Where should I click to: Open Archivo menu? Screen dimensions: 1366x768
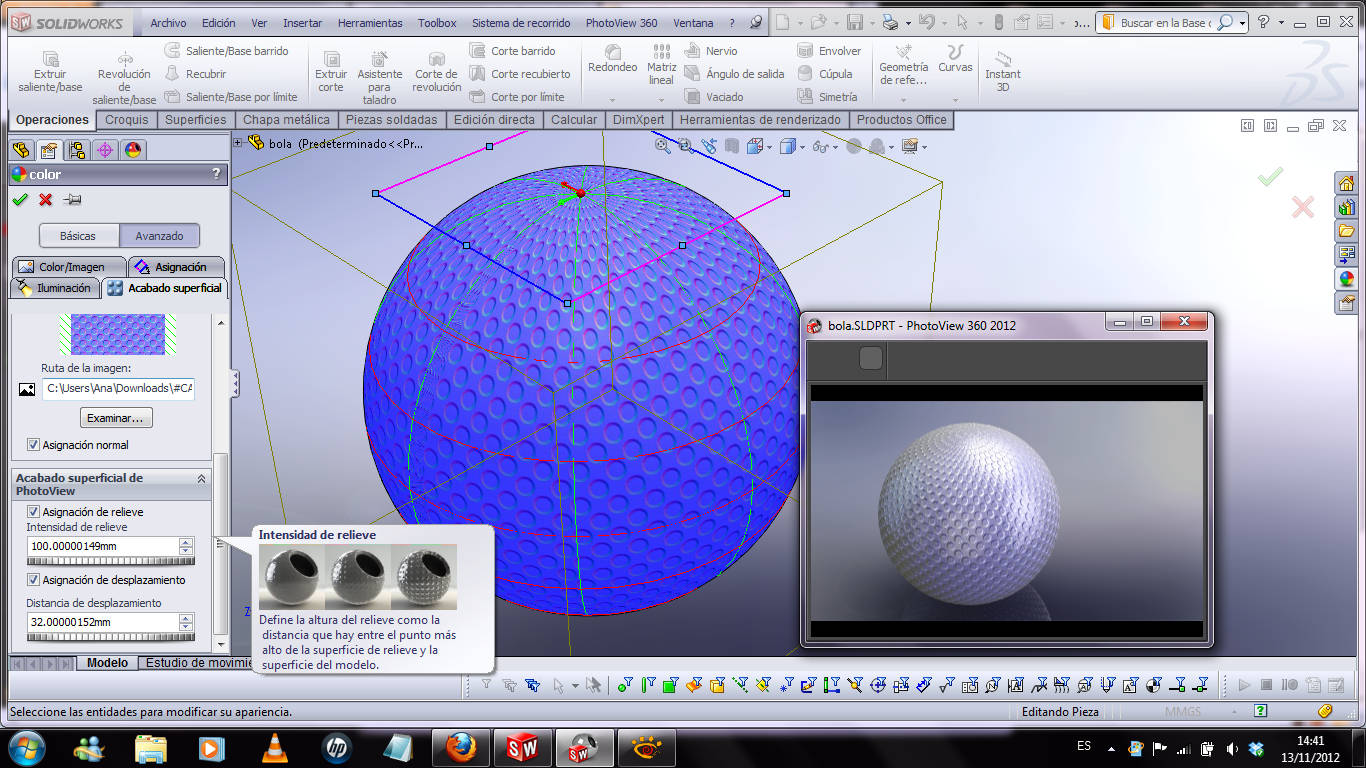point(168,23)
